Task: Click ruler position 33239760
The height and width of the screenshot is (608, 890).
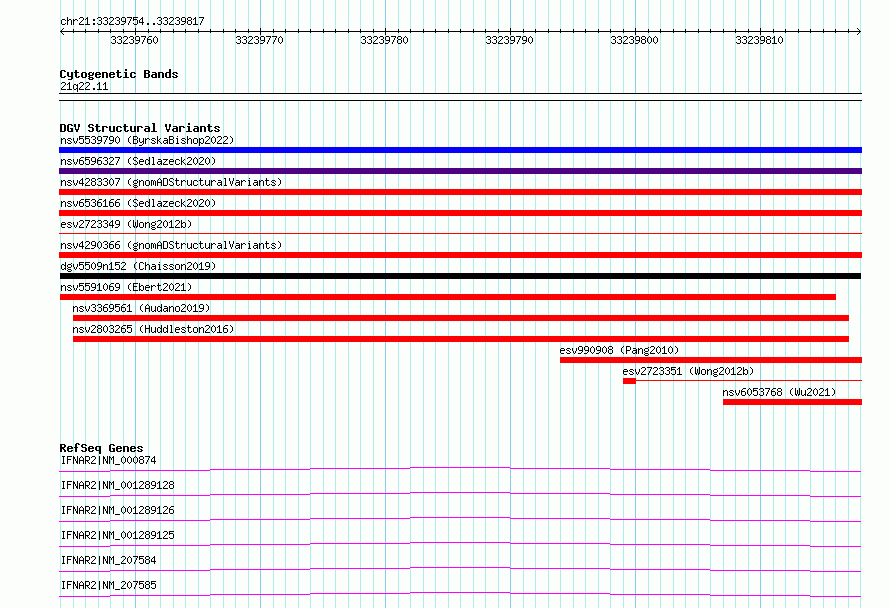Action: coord(135,40)
